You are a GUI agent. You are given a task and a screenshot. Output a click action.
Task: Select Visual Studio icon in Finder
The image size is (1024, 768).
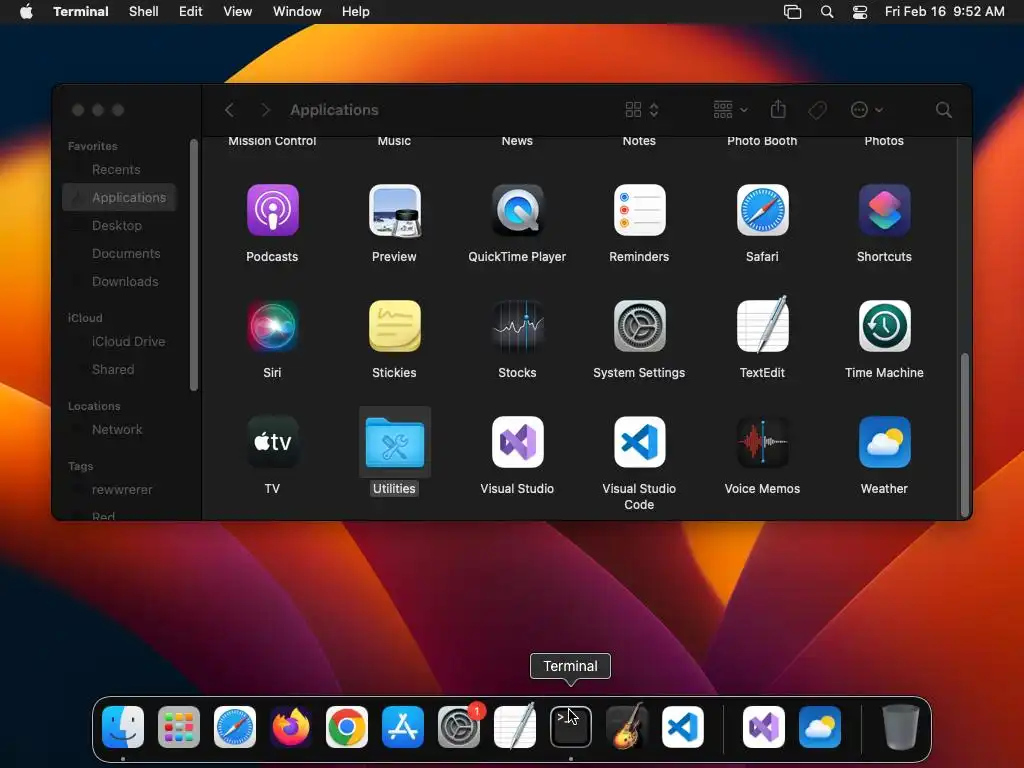(x=517, y=442)
